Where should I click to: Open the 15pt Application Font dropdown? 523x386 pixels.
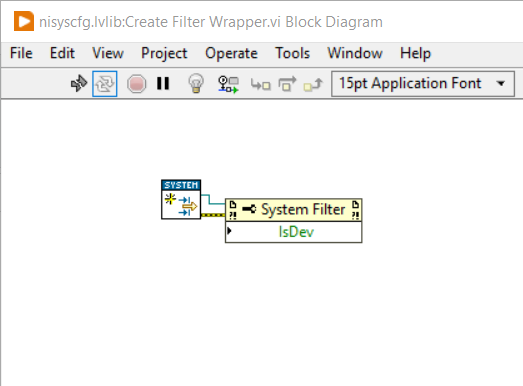[423, 84]
